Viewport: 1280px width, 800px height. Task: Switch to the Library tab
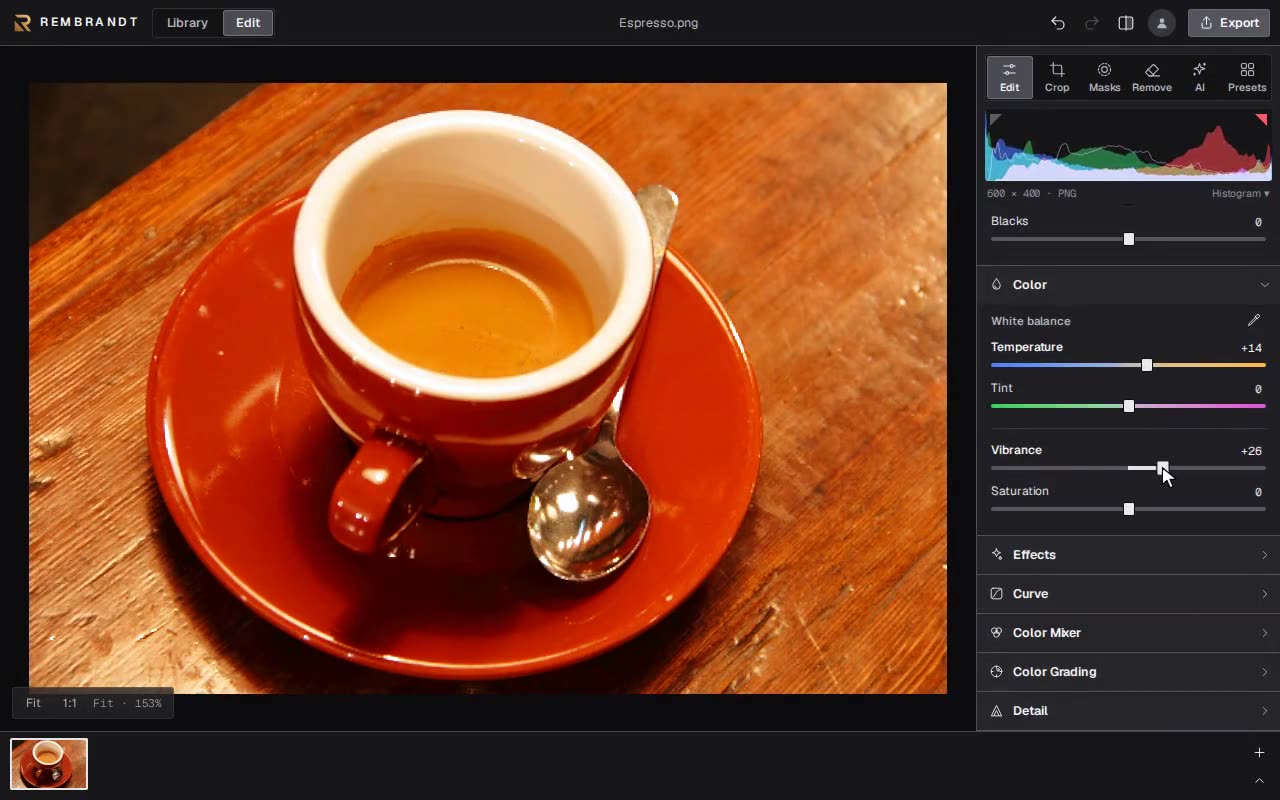pyautogui.click(x=187, y=23)
